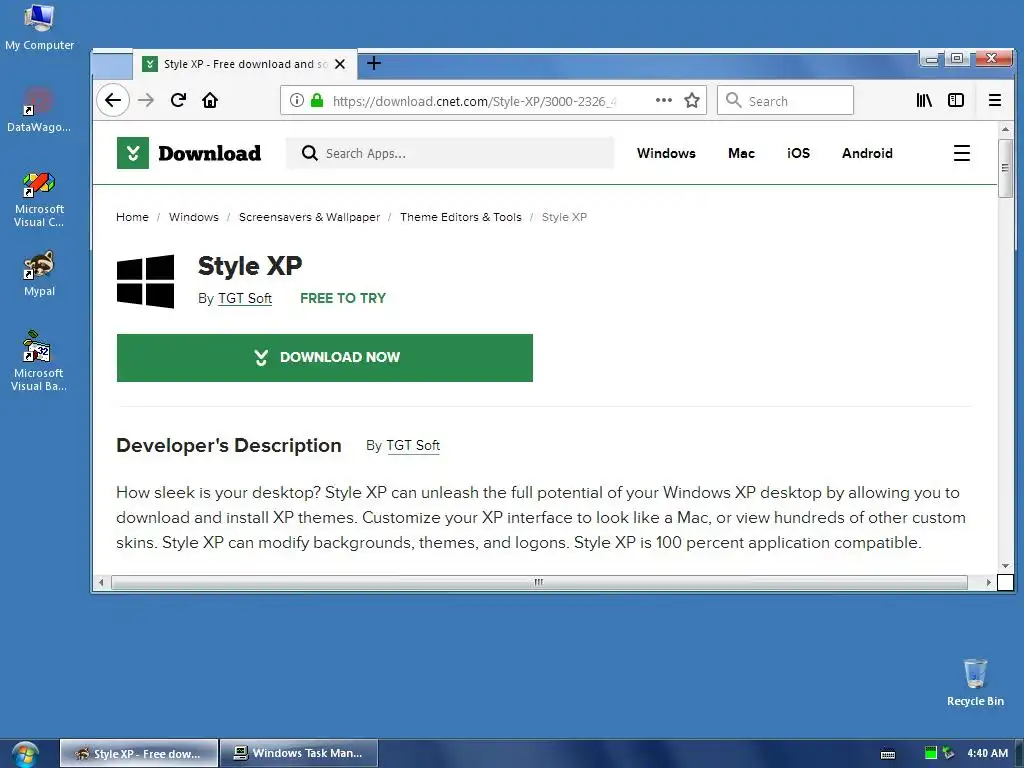Open page actions three-dot menu in address bar

tap(664, 100)
